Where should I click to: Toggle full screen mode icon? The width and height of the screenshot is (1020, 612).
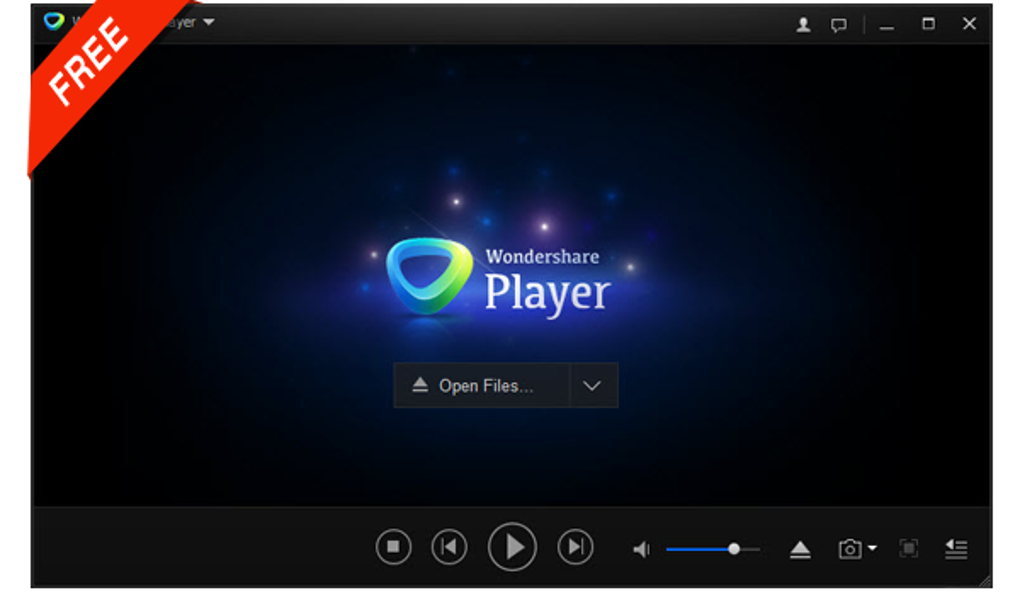pyautogui.click(x=909, y=548)
